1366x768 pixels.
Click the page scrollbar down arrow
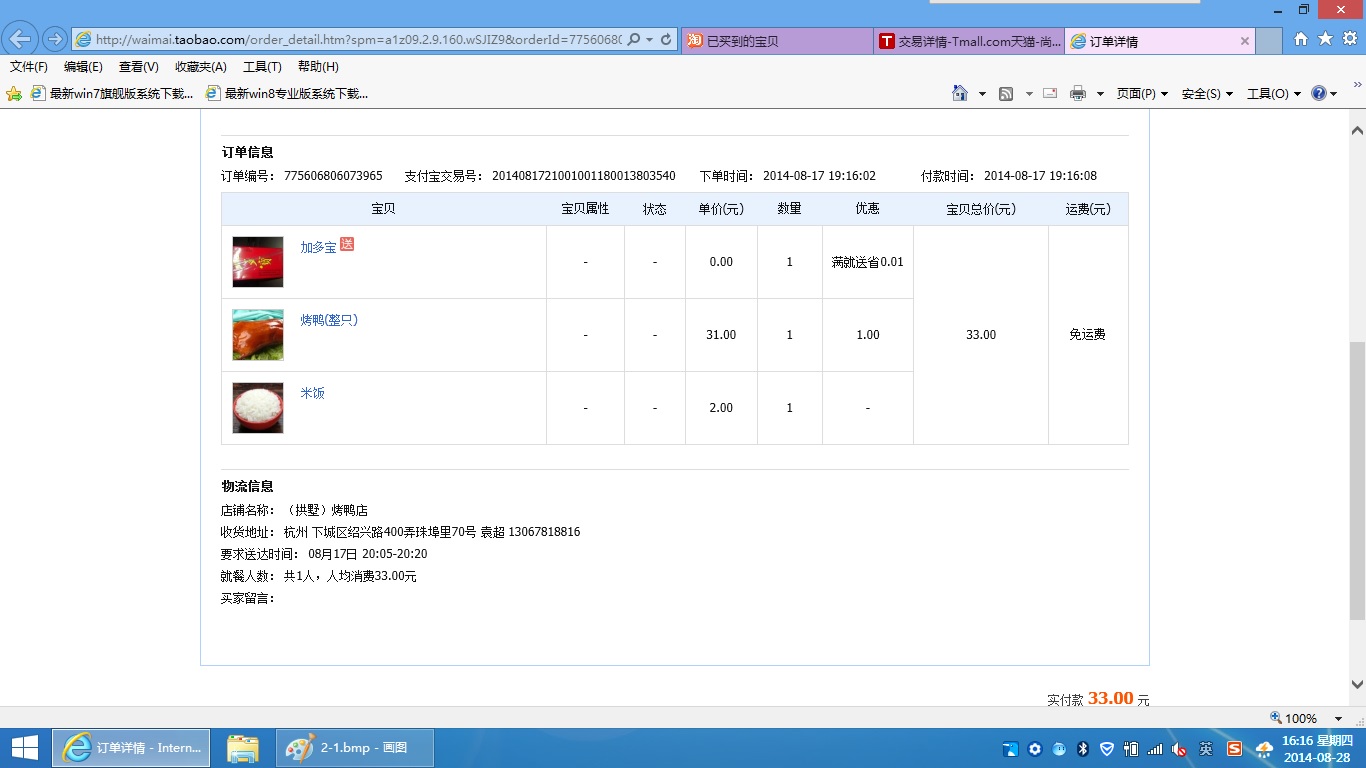tap(1357, 685)
